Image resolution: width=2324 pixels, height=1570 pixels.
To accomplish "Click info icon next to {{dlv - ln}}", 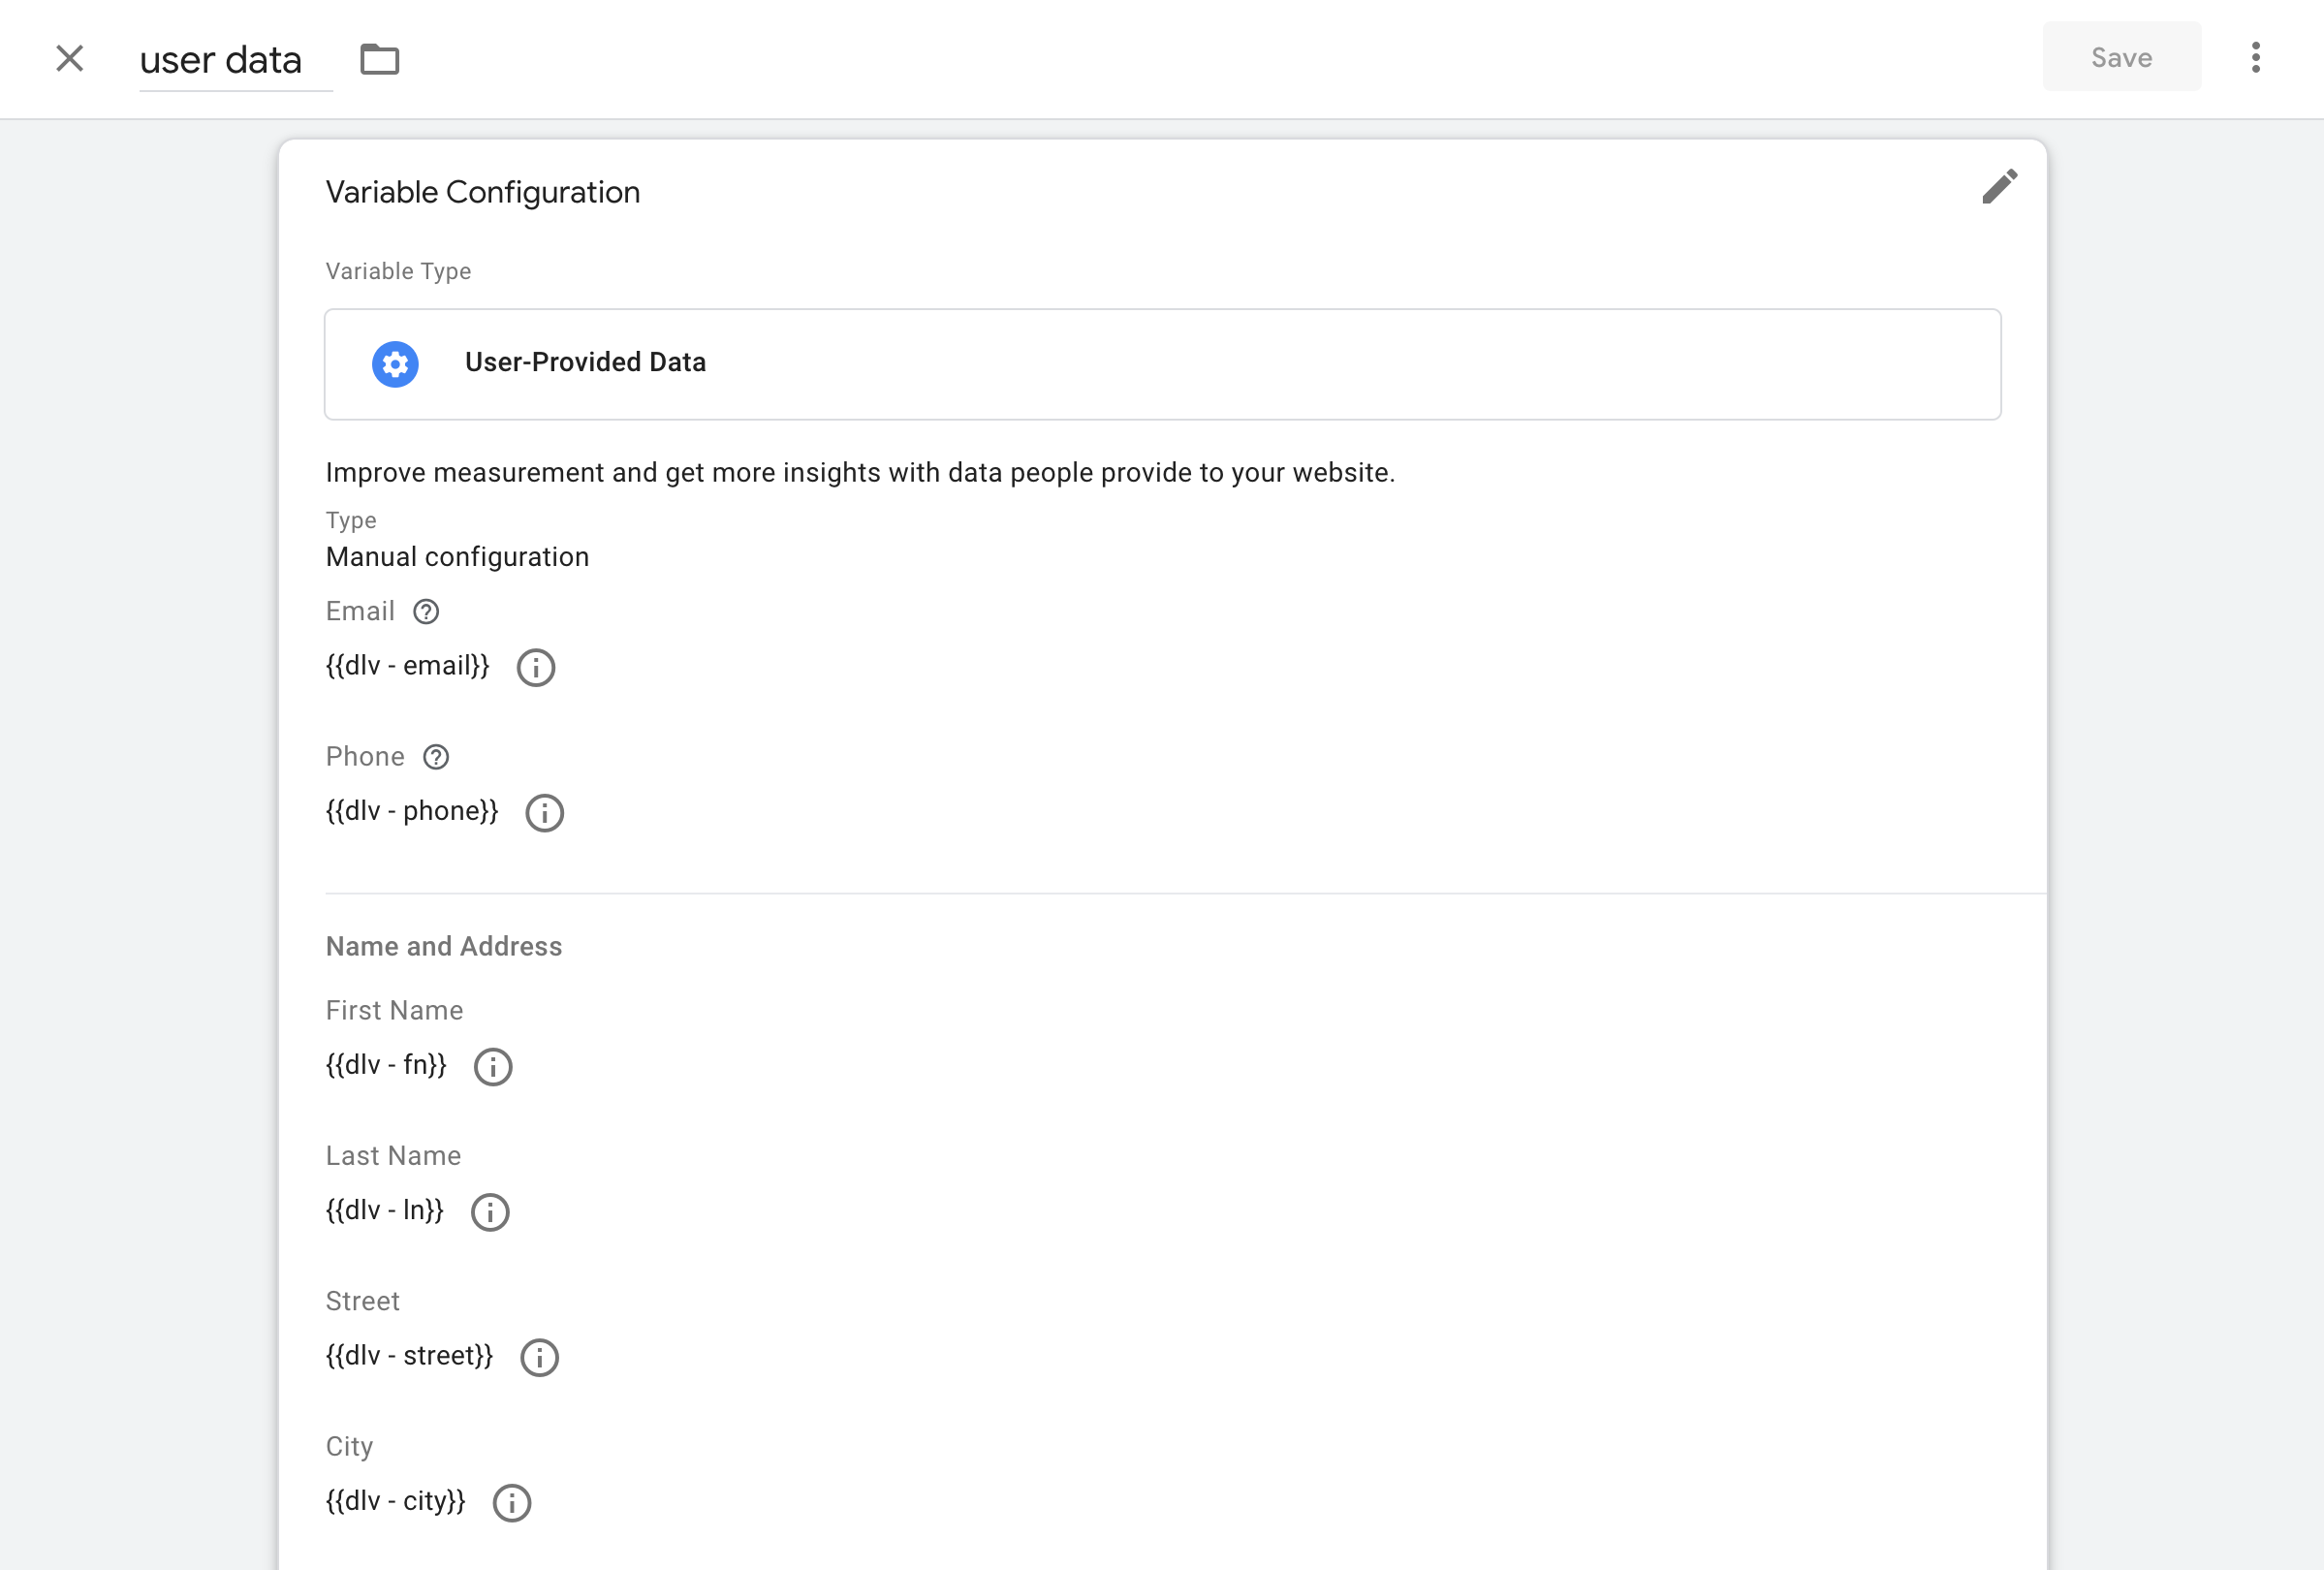I will [x=490, y=1211].
